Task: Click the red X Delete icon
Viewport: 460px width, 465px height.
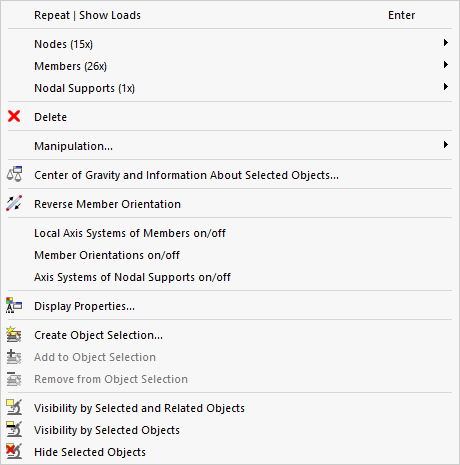Action: pyautogui.click(x=14, y=117)
